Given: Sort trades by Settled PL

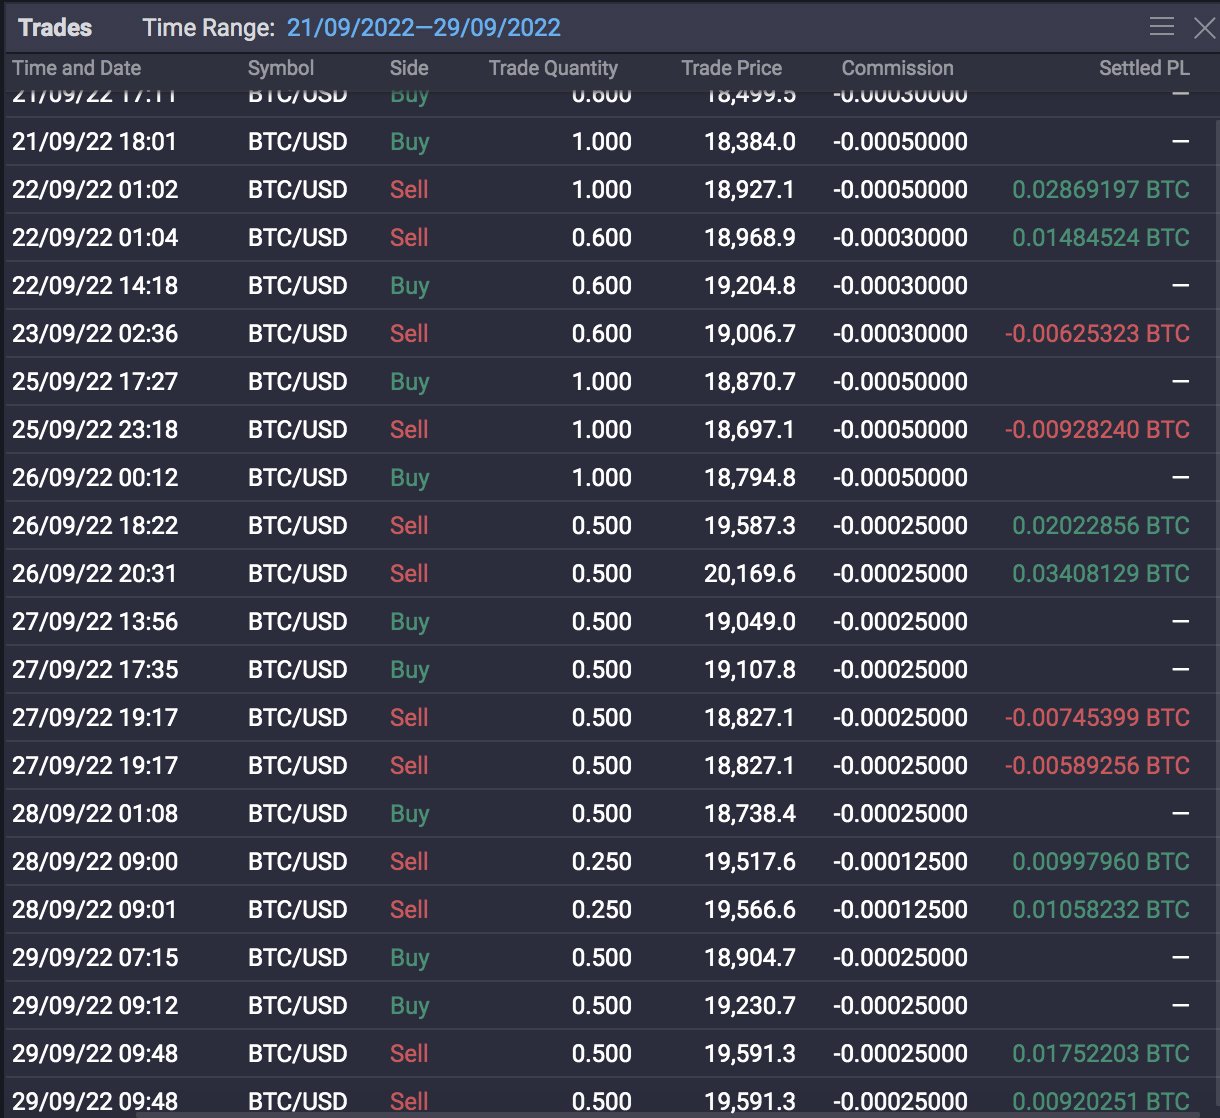Looking at the screenshot, I should pyautogui.click(x=1144, y=68).
